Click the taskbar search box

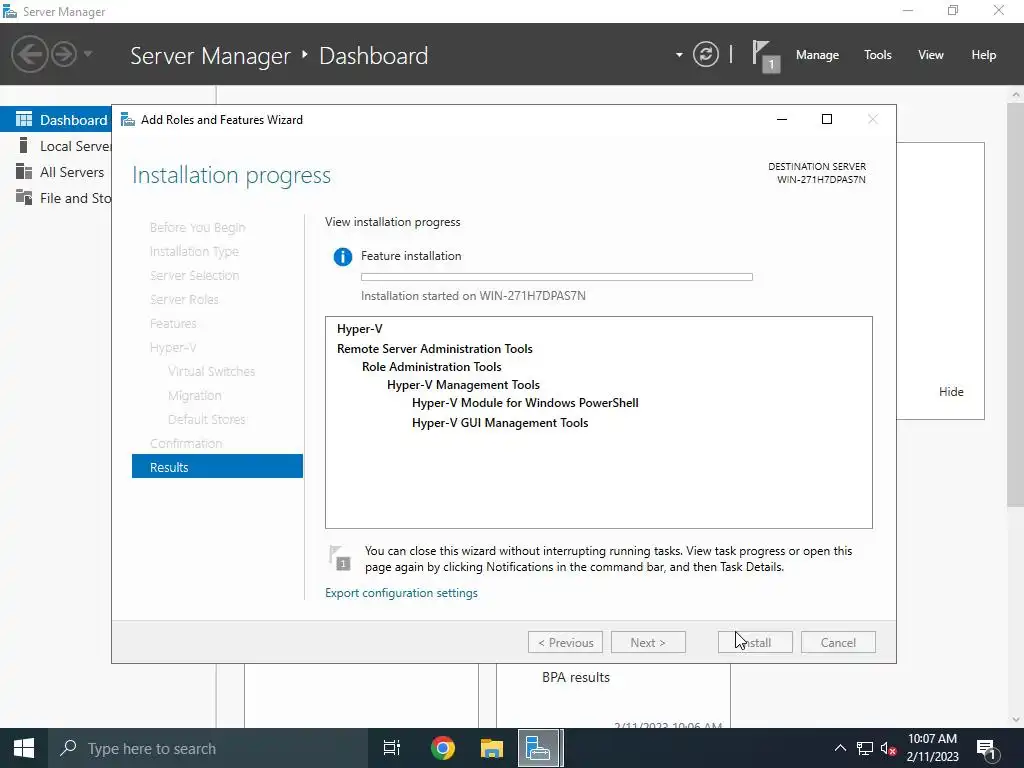tap(208, 748)
